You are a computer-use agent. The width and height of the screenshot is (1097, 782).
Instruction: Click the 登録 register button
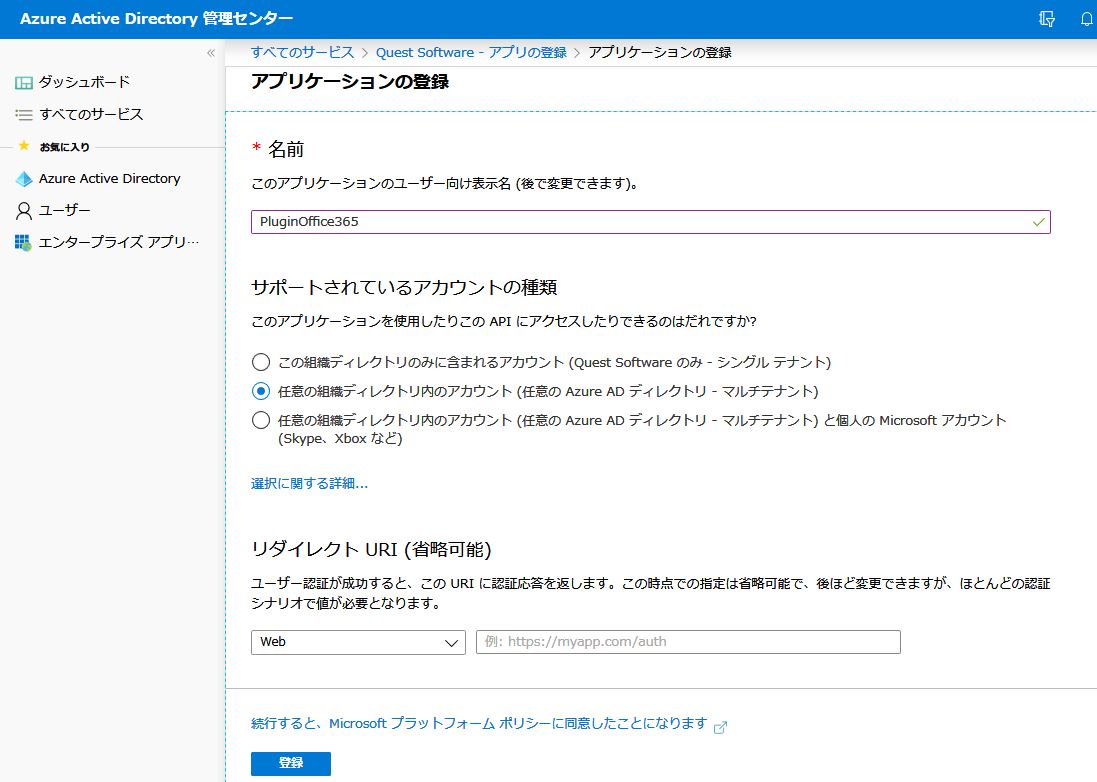pos(291,763)
